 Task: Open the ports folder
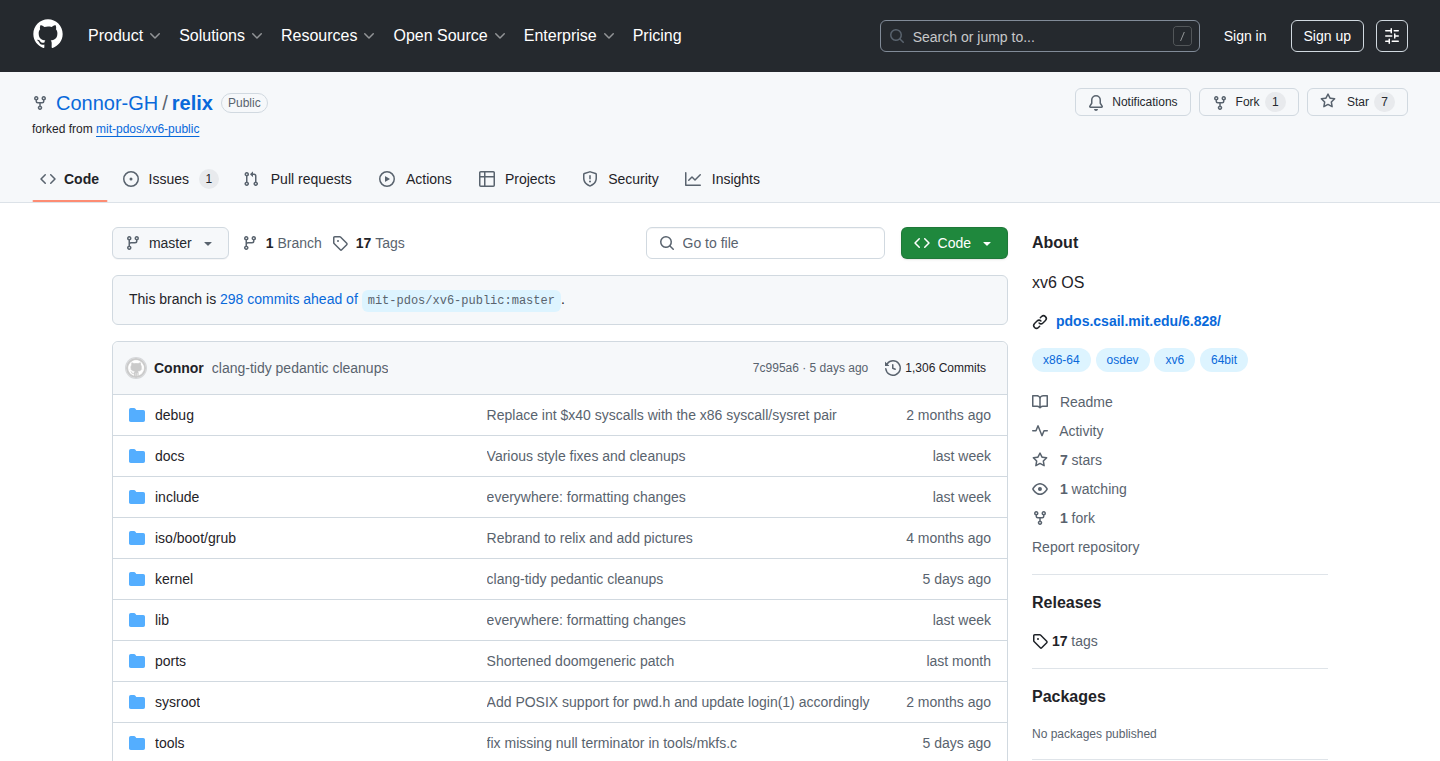click(170, 661)
